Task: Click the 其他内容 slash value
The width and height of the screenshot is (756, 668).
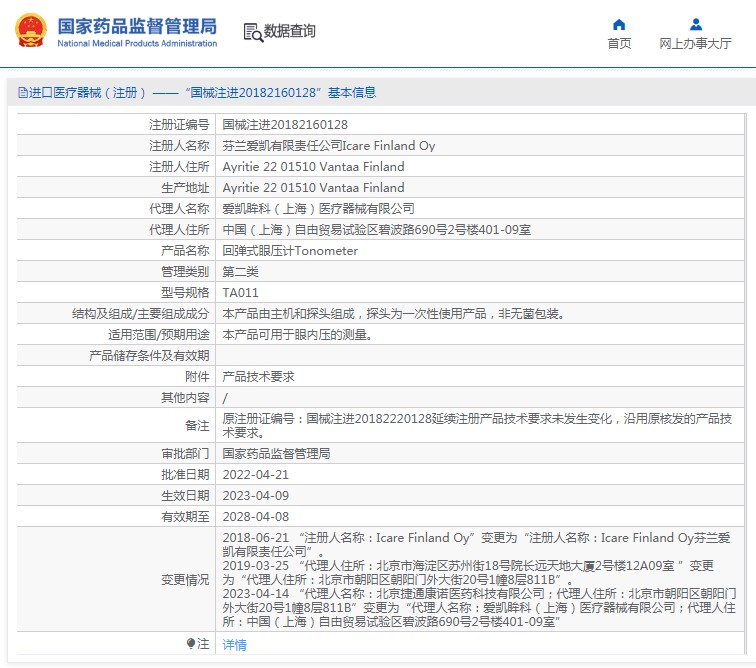Action: pyautogui.click(x=225, y=398)
